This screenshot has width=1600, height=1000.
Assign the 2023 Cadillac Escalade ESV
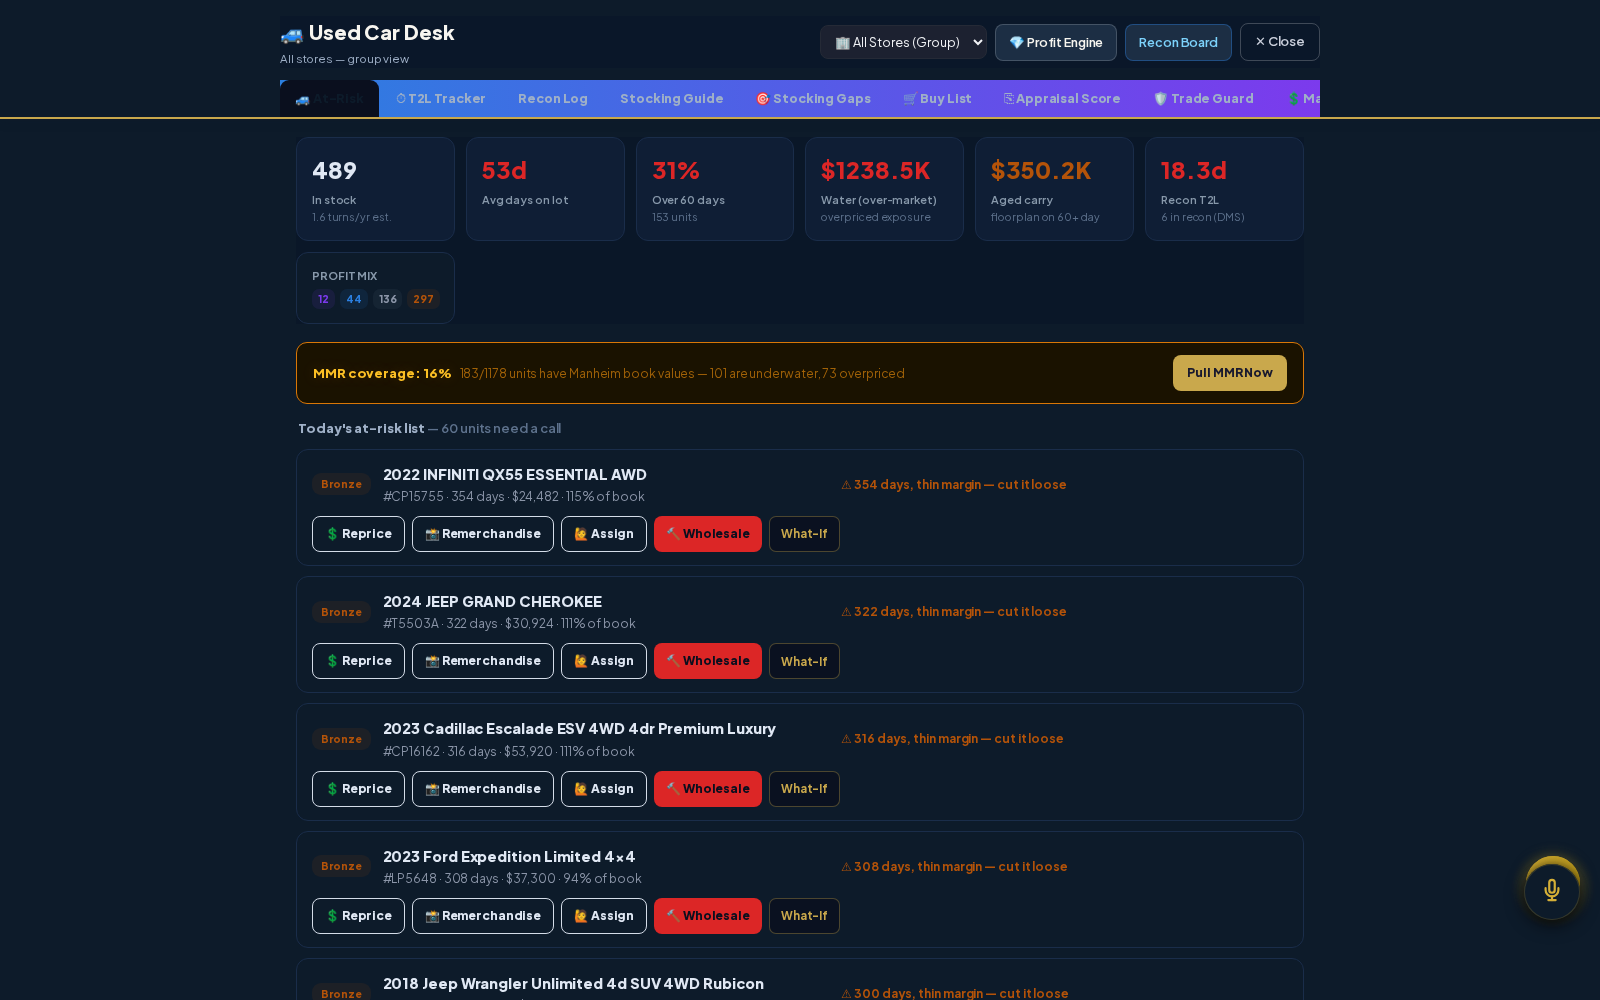604,789
